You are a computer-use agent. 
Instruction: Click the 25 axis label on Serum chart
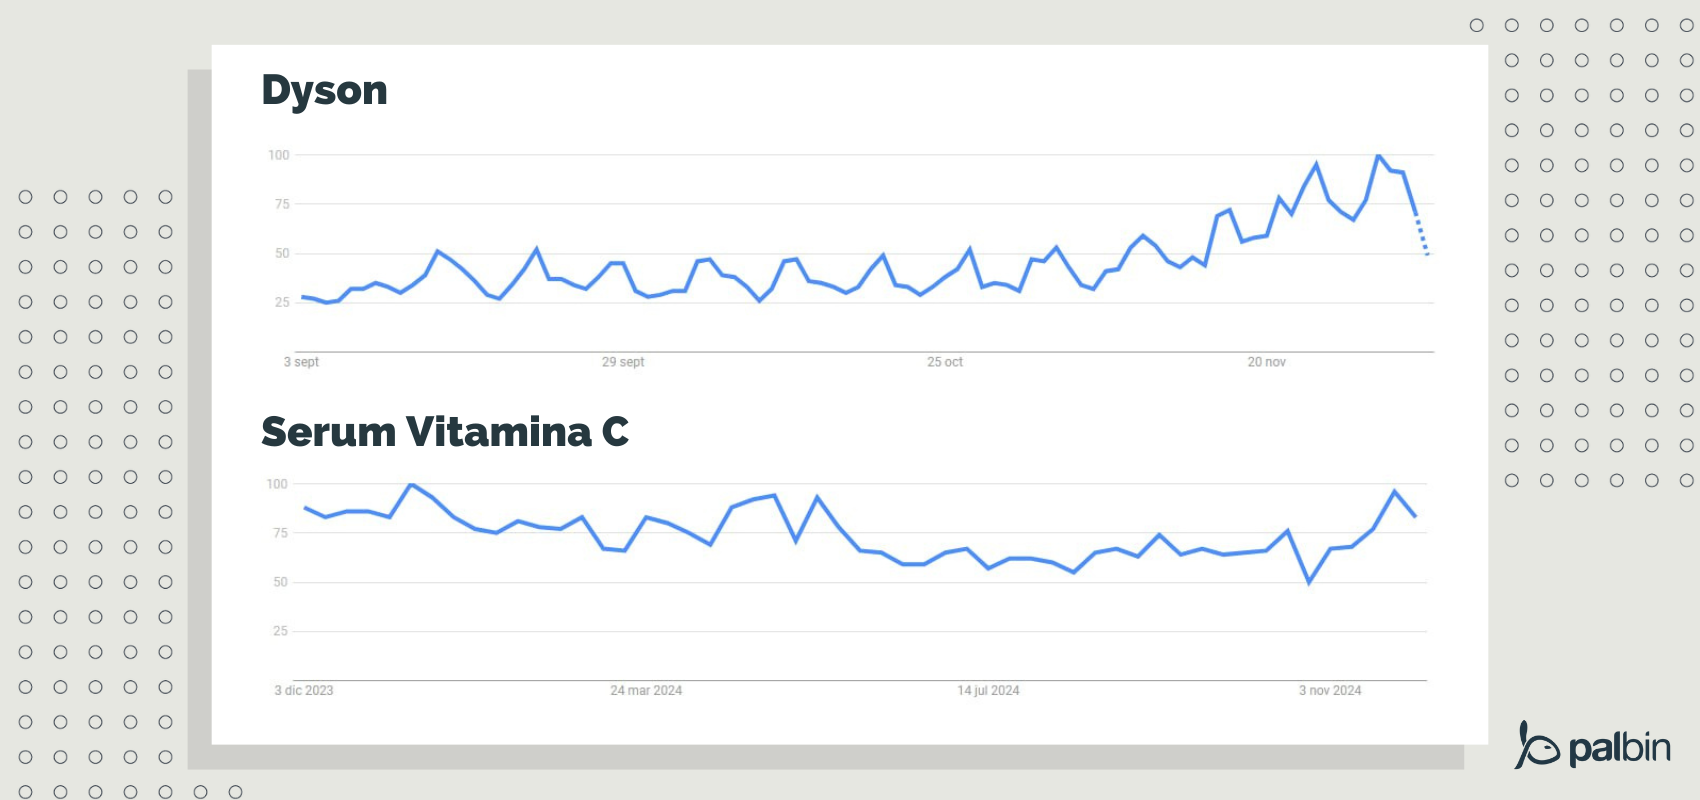pyautogui.click(x=280, y=631)
